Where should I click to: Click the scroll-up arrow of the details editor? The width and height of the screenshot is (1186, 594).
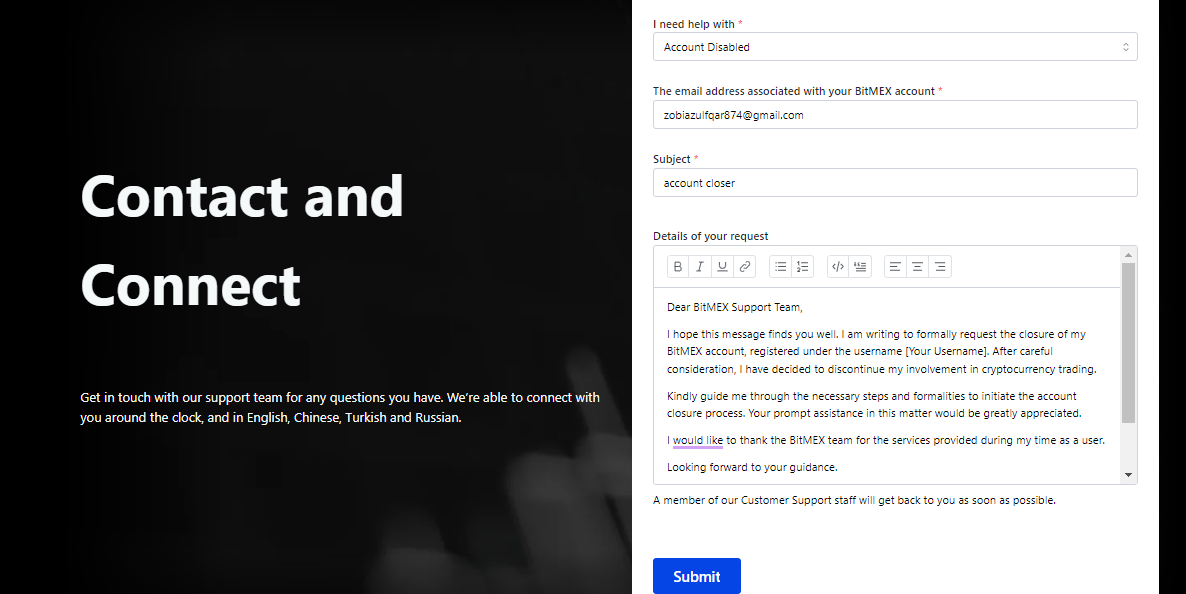[1129, 254]
